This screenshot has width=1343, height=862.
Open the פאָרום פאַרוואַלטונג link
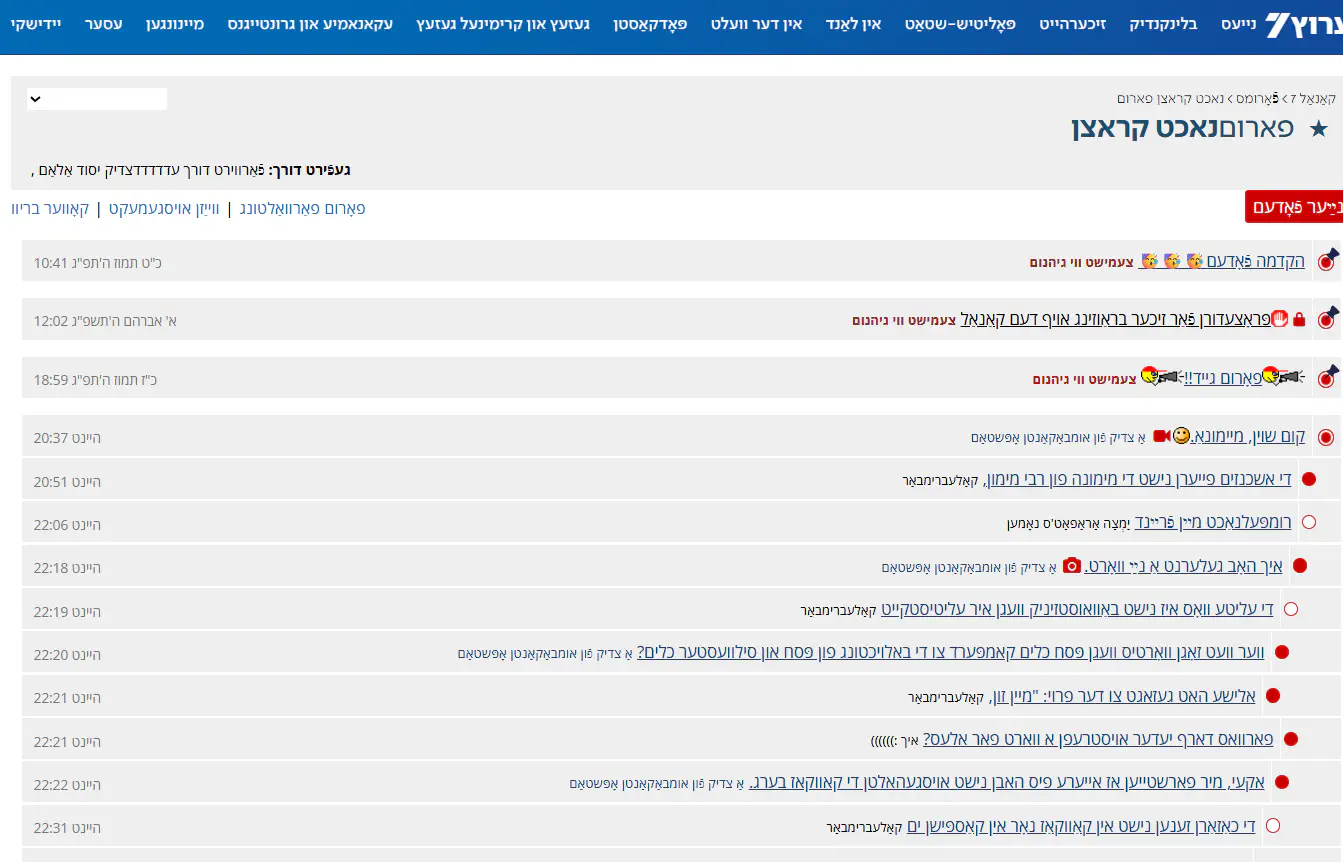[302, 208]
